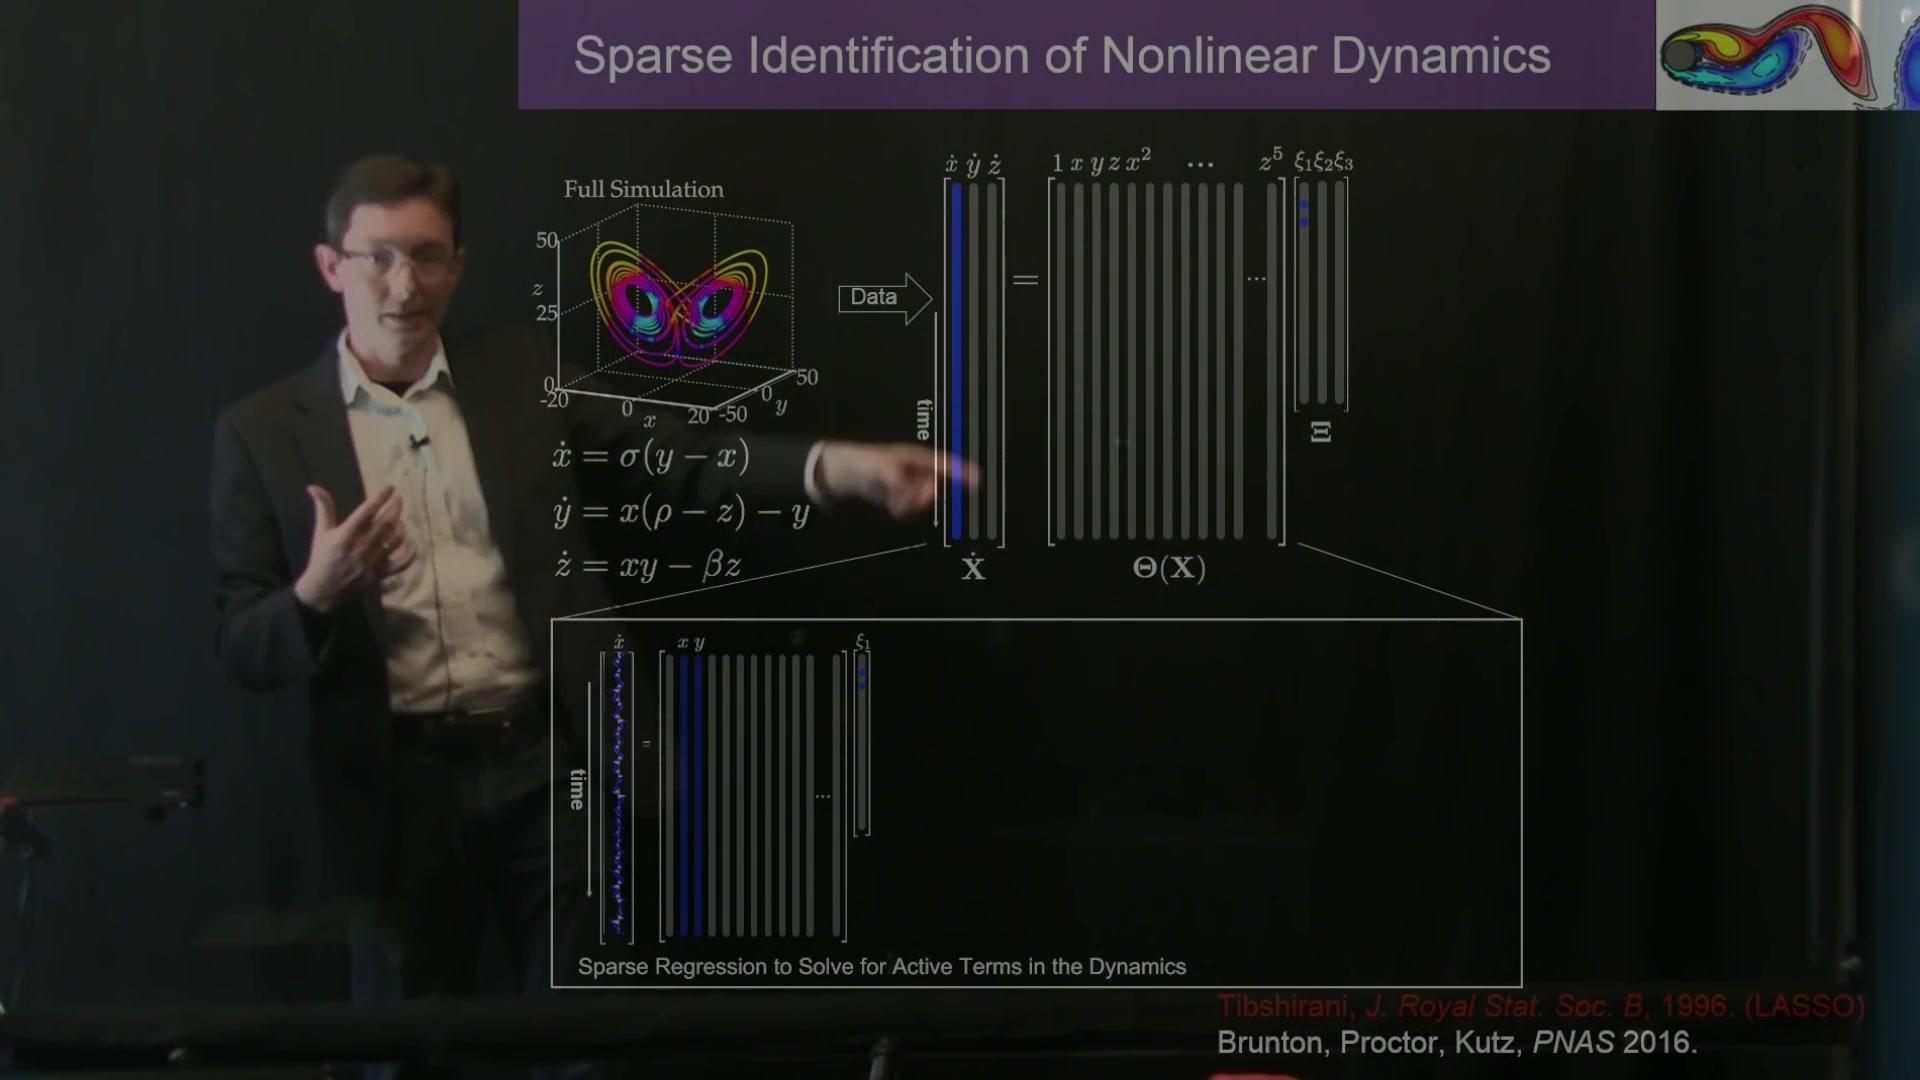The height and width of the screenshot is (1080, 1920).
Task: Click the equation ẏ = x(ρ − z) − y
Action: (x=681, y=512)
